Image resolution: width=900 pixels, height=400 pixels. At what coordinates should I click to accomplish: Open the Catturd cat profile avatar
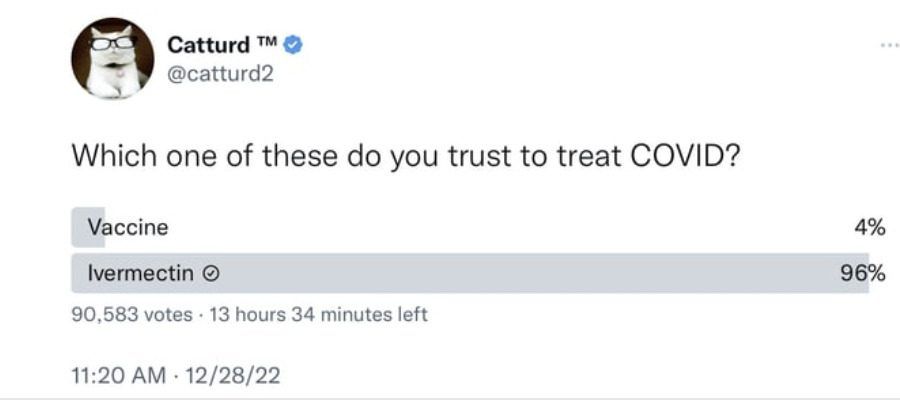[112, 58]
